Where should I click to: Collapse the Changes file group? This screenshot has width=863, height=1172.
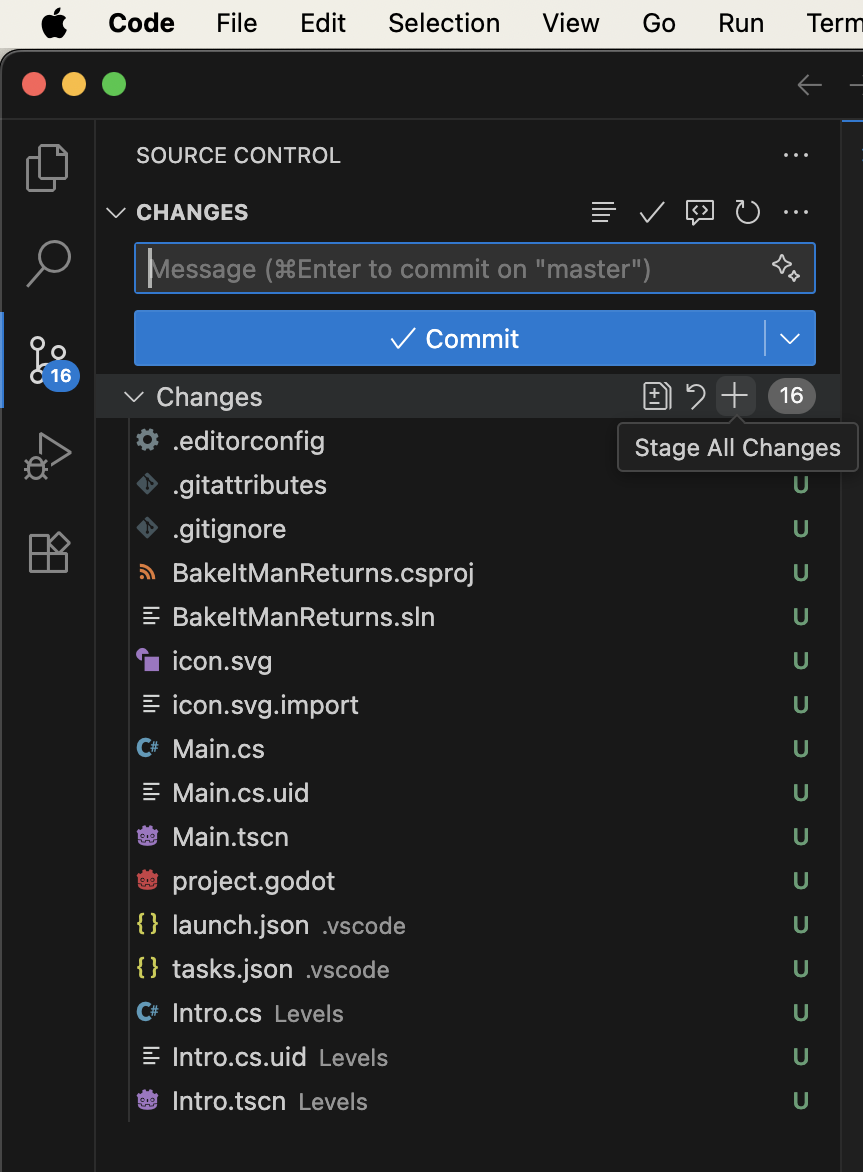tap(134, 397)
